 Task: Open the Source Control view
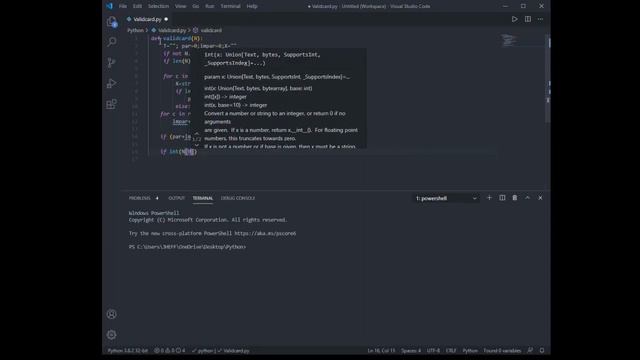click(x=111, y=62)
